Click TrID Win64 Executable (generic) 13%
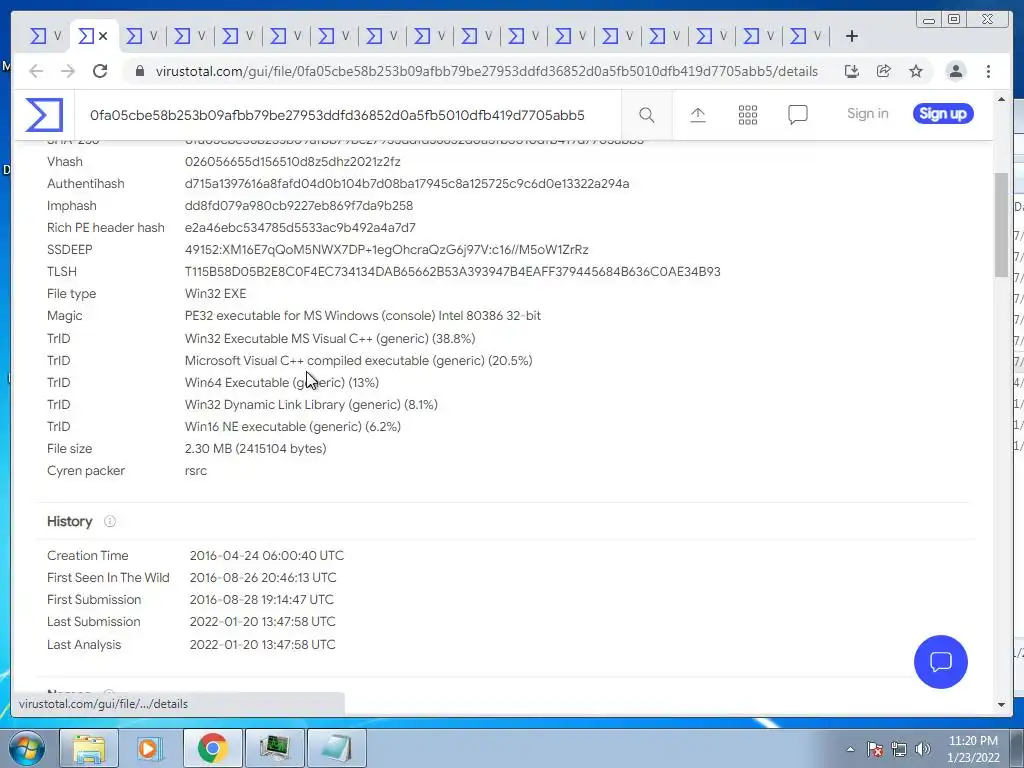The image size is (1024, 768). coord(281,382)
